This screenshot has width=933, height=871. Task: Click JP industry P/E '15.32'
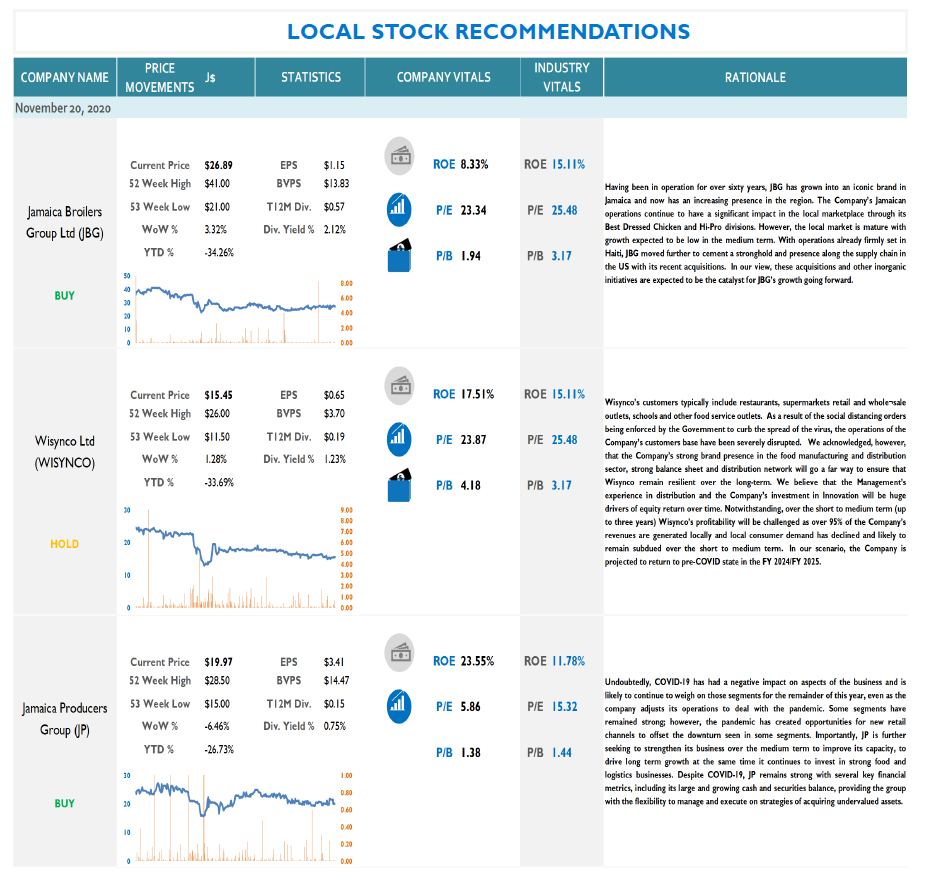pos(564,707)
